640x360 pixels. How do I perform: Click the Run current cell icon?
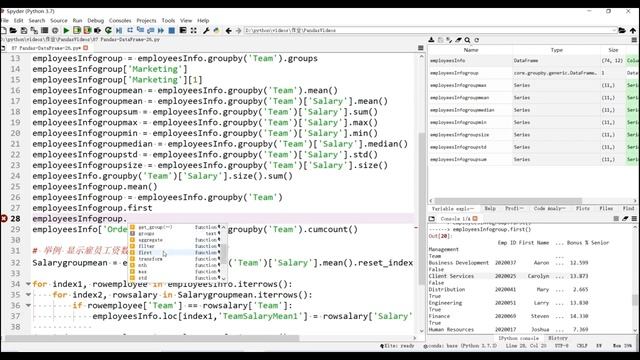77,30
